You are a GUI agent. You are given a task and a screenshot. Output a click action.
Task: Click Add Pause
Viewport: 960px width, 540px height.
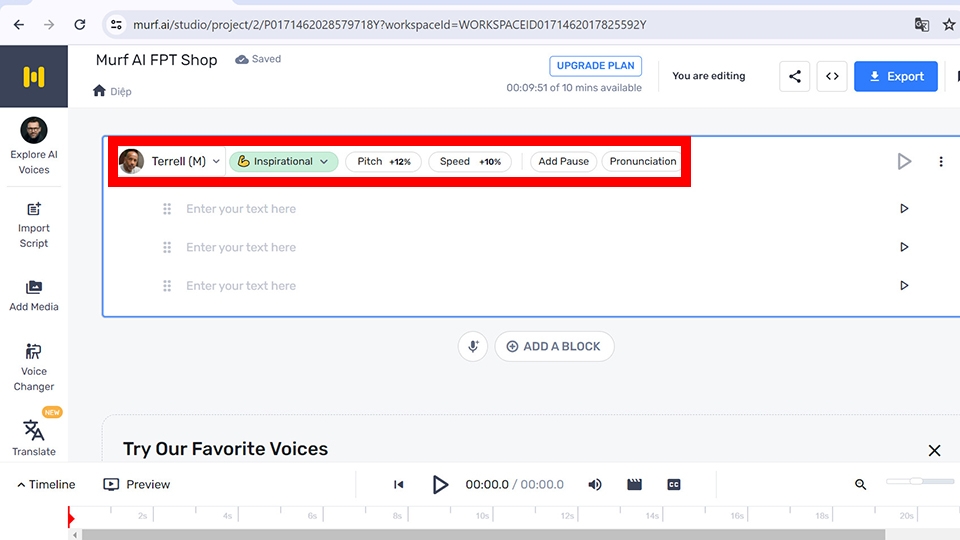click(x=563, y=162)
